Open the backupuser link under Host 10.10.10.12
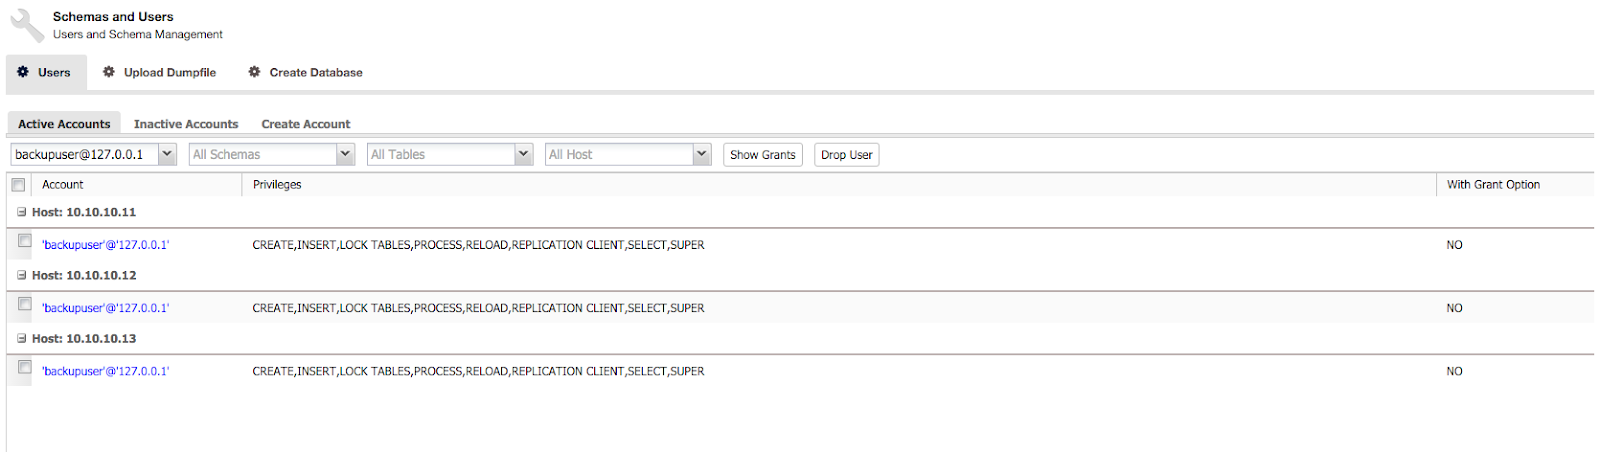The width and height of the screenshot is (1600, 452). coord(106,308)
